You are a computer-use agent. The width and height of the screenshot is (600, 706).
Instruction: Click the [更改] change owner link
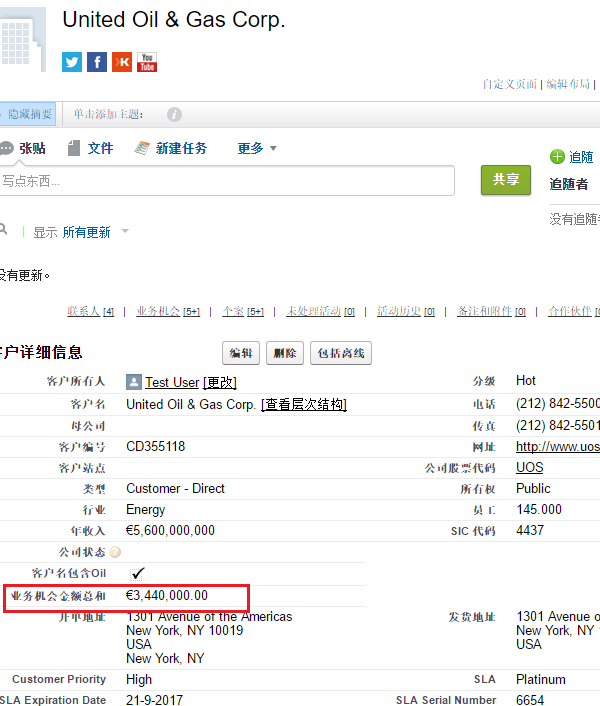click(x=220, y=382)
